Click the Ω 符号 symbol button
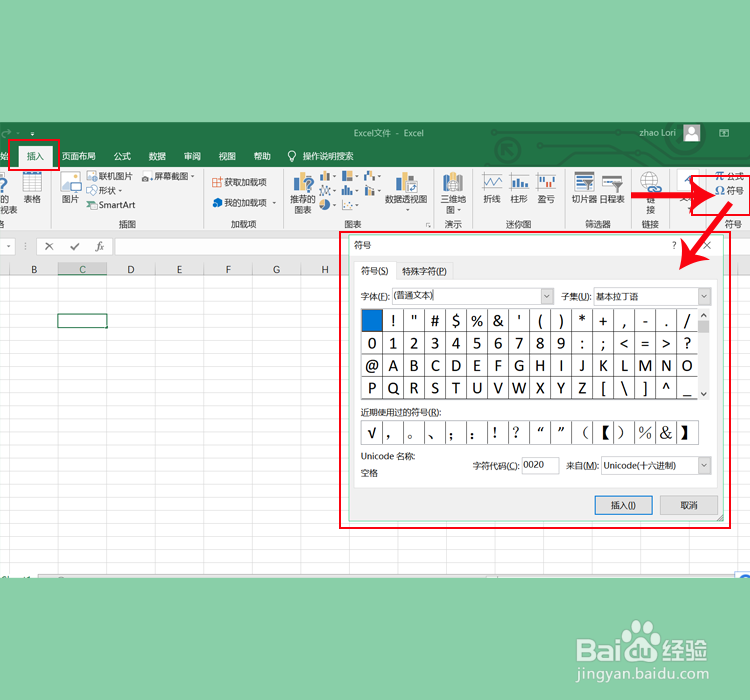 click(729, 190)
